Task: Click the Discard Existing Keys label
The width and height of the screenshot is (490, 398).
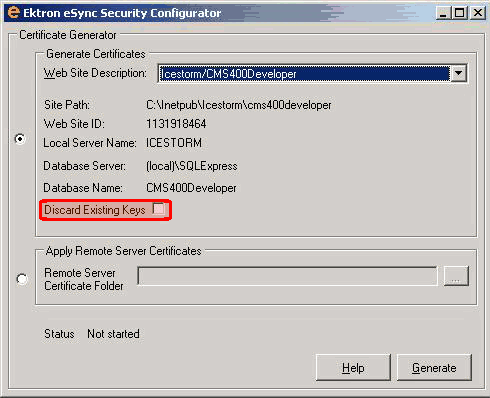Action: coord(95,210)
